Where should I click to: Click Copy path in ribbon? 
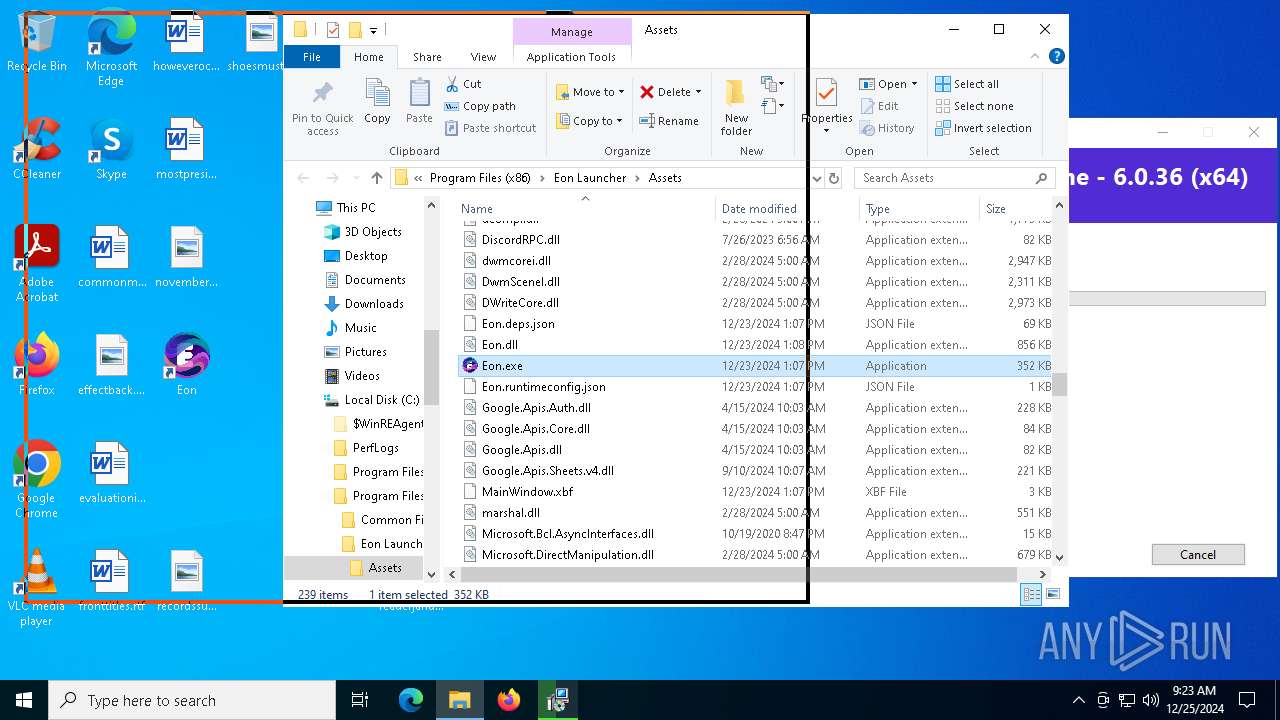480,106
